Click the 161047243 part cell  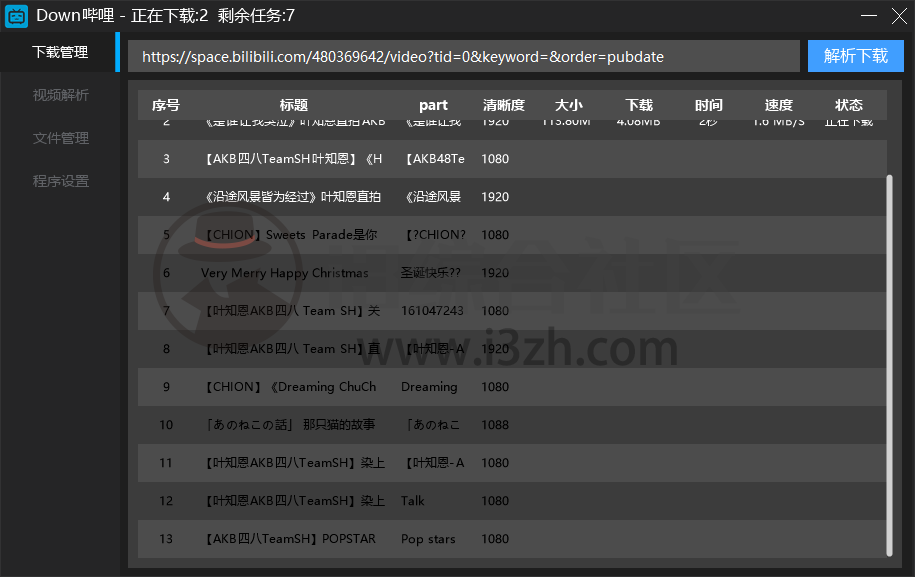pyautogui.click(x=432, y=311)
